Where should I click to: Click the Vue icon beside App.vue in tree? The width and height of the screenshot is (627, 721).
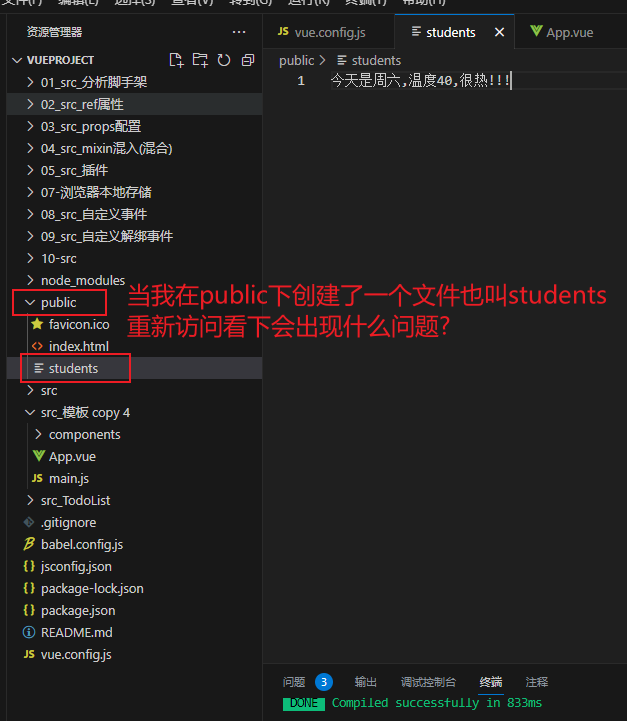pos(39,456)
